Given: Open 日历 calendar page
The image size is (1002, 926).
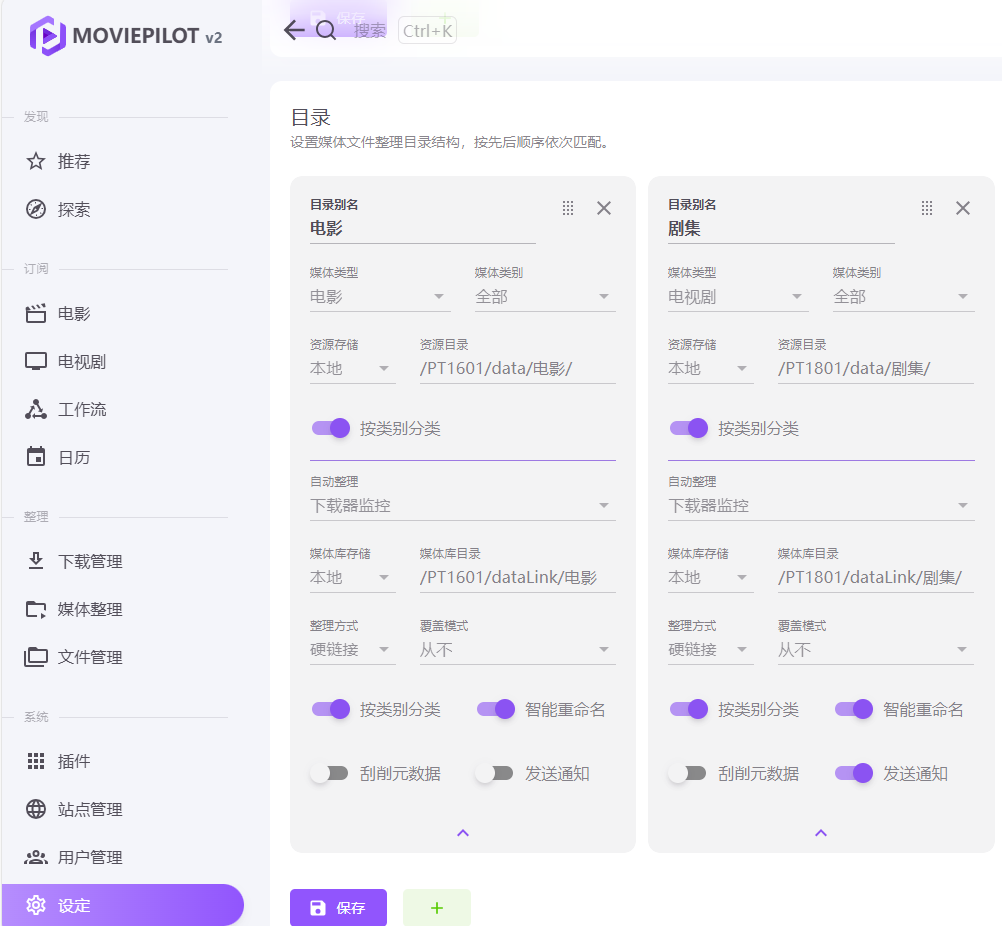Looking at the screenshot, I should click(74, 458).
